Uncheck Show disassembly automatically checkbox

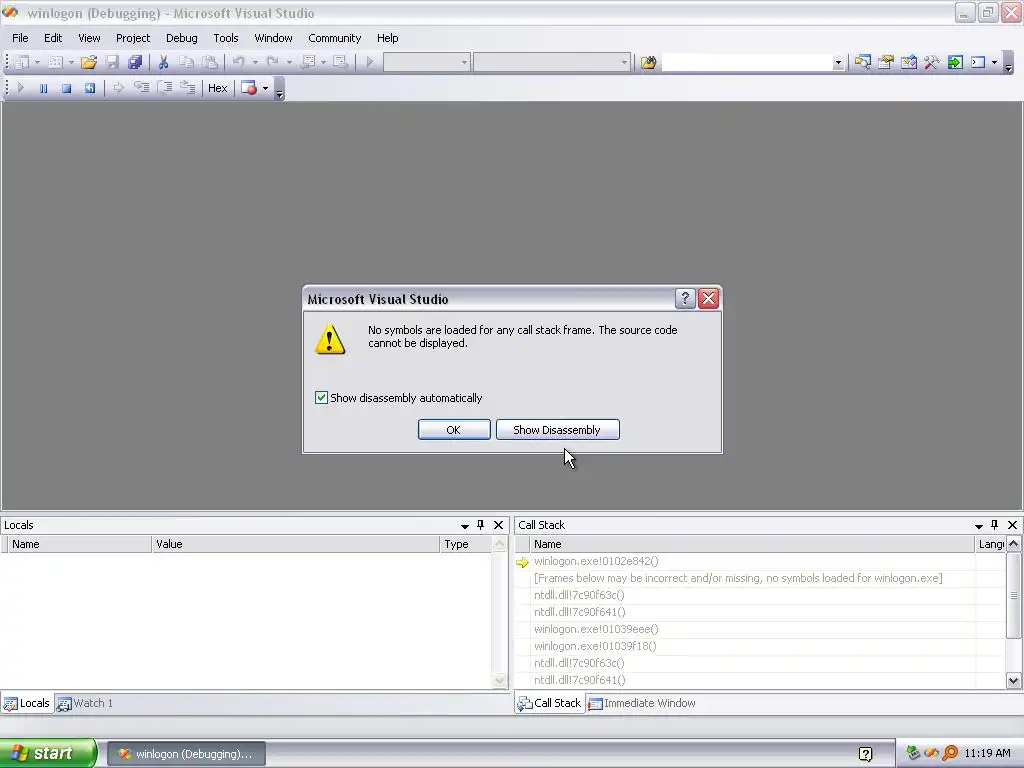(x=321, y=398)
